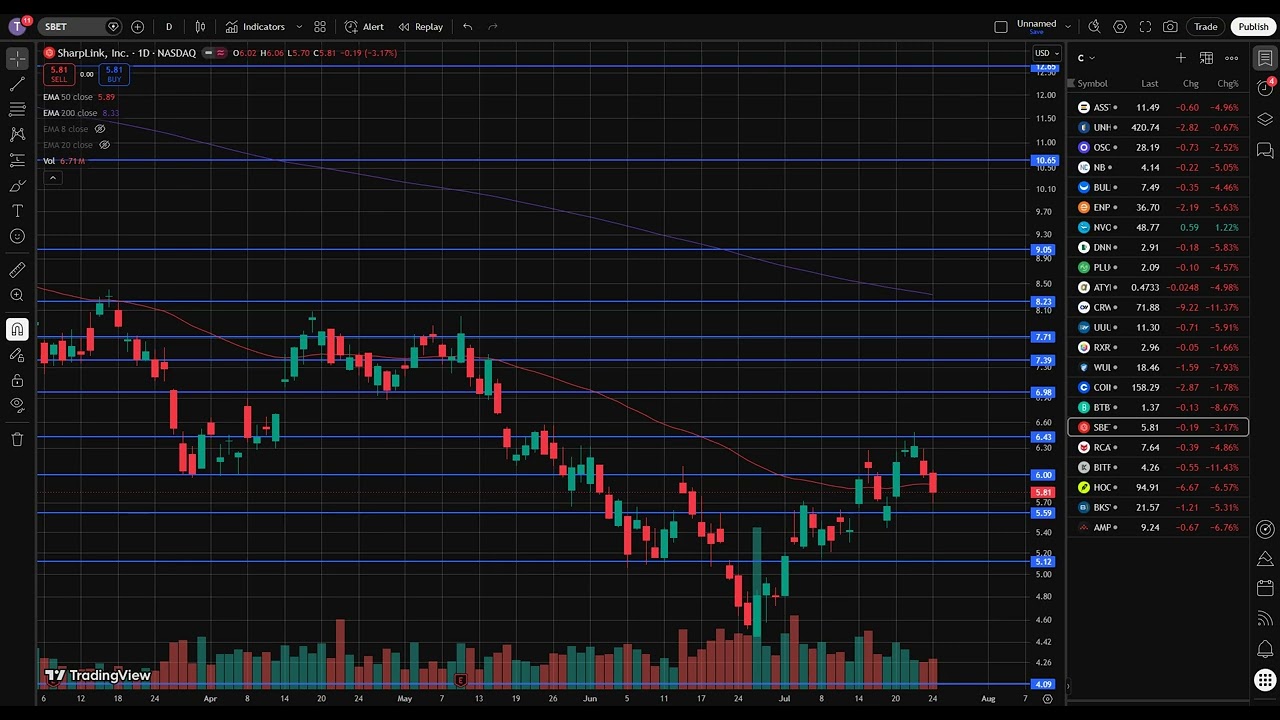Sort watchlist by Symbol column
1280x720 pixels.
[x=1092, y=84]
